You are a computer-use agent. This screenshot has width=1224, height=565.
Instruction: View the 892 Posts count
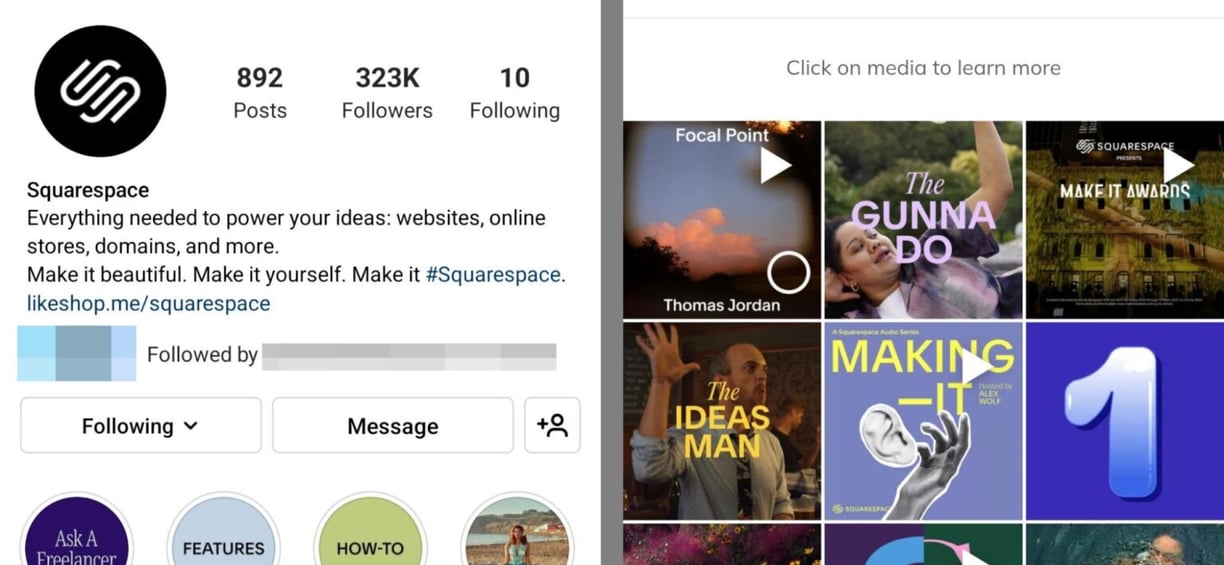[260, 93]
